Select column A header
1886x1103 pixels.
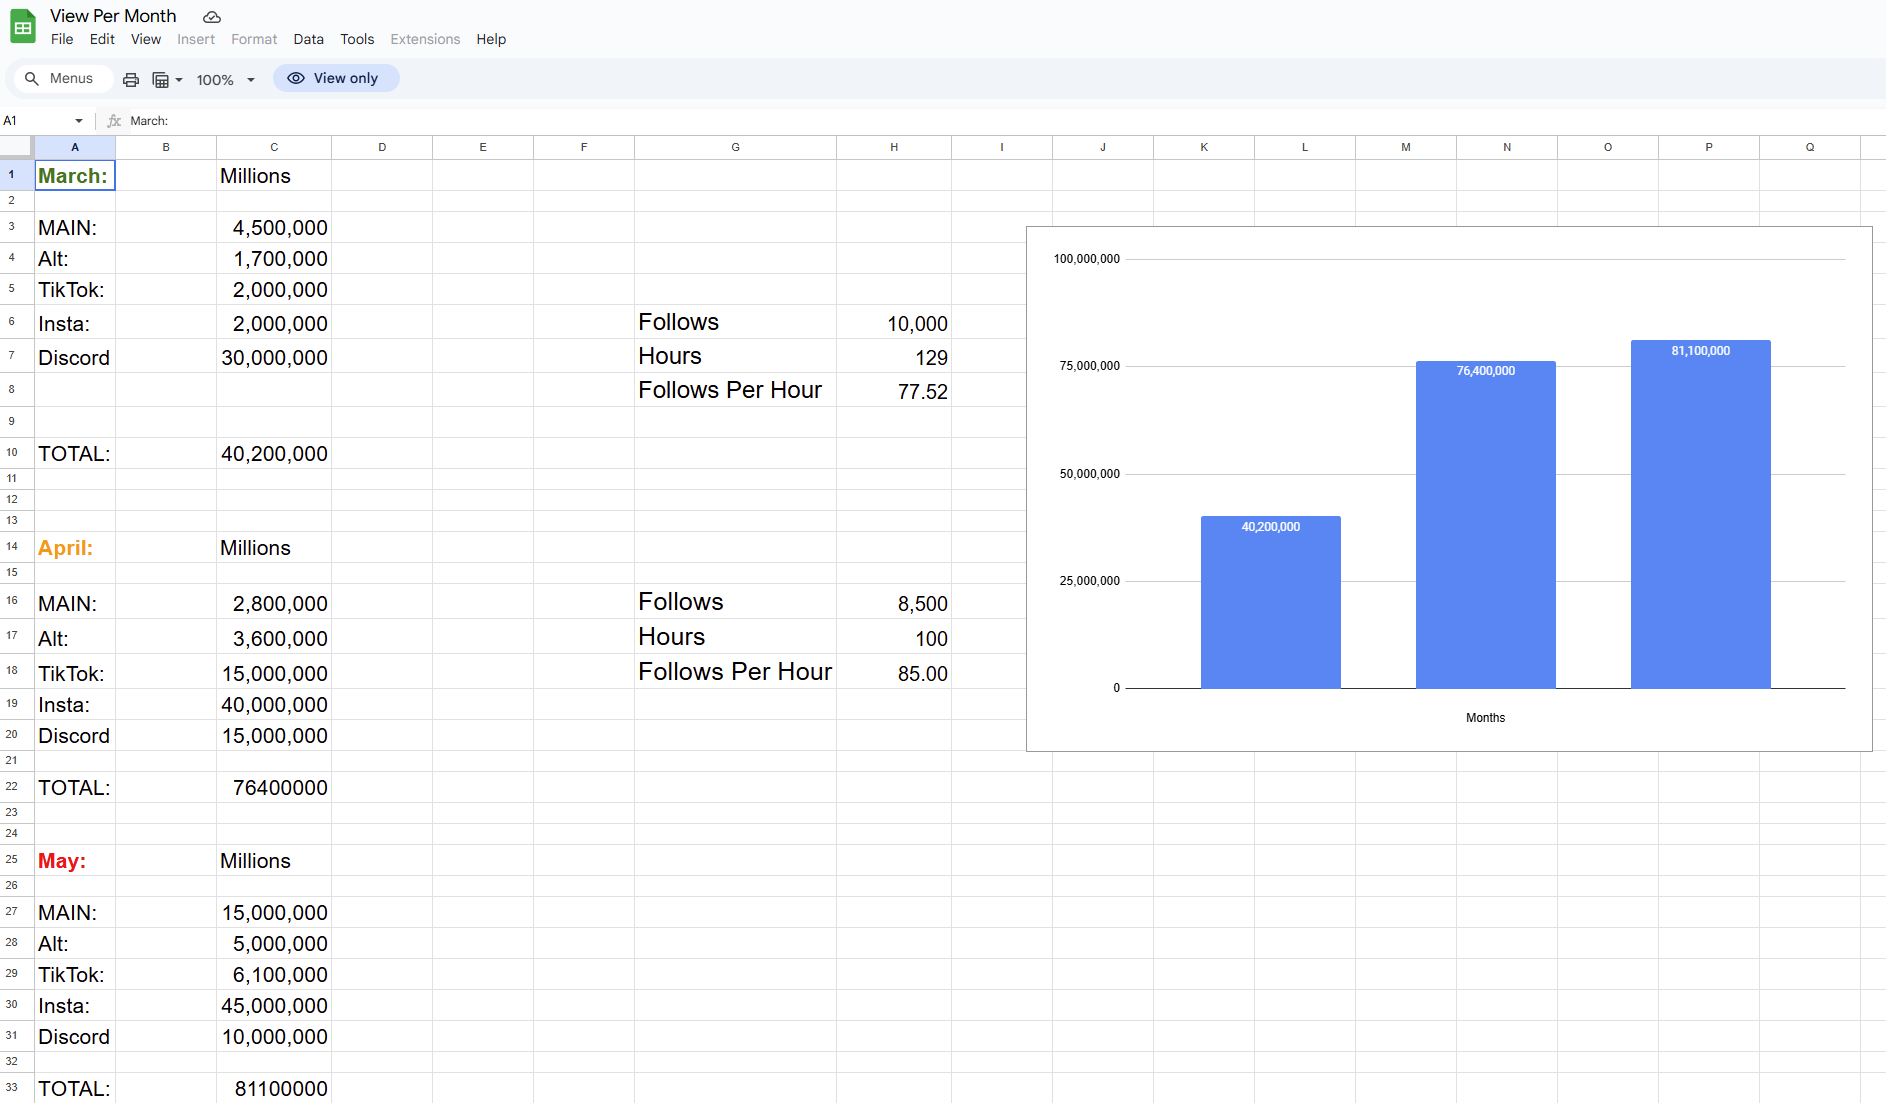(x=75, y=147)
